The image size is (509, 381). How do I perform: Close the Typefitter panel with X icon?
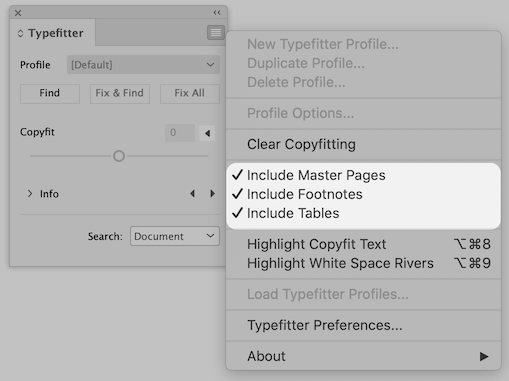click(x=18, y=13)
